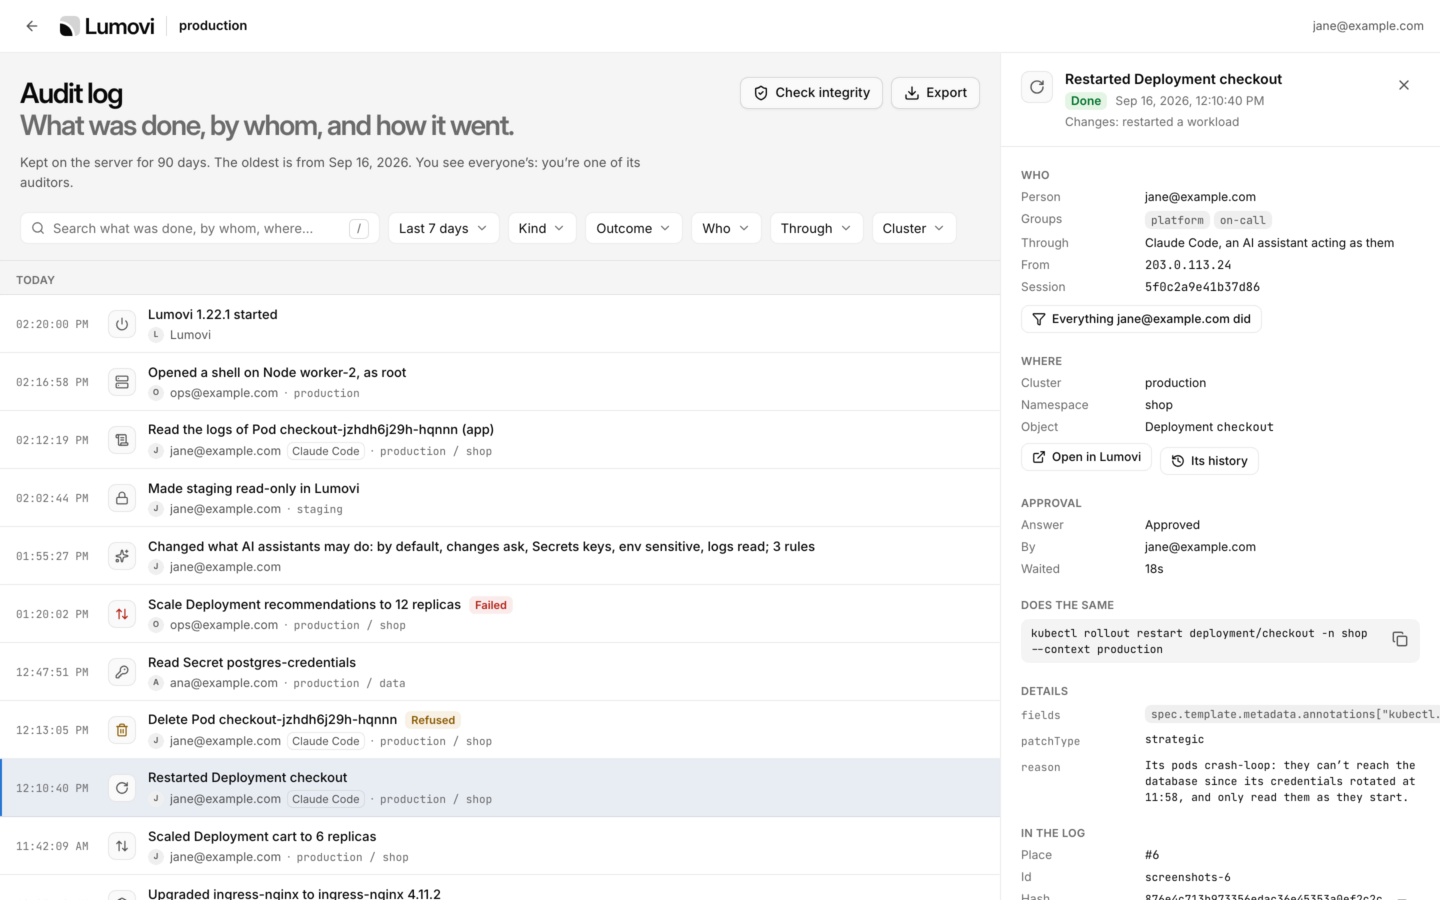This screenshot has width=1440, height=900.
Task: Open the Opened a shell on Node worker-2 entry
Action: [x=500, y=382]
